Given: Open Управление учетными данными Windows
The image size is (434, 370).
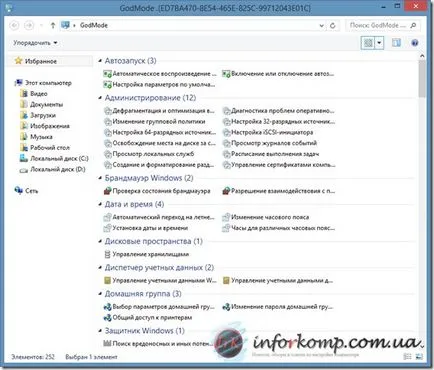Looking at the screenshot, I should point(160,281).
